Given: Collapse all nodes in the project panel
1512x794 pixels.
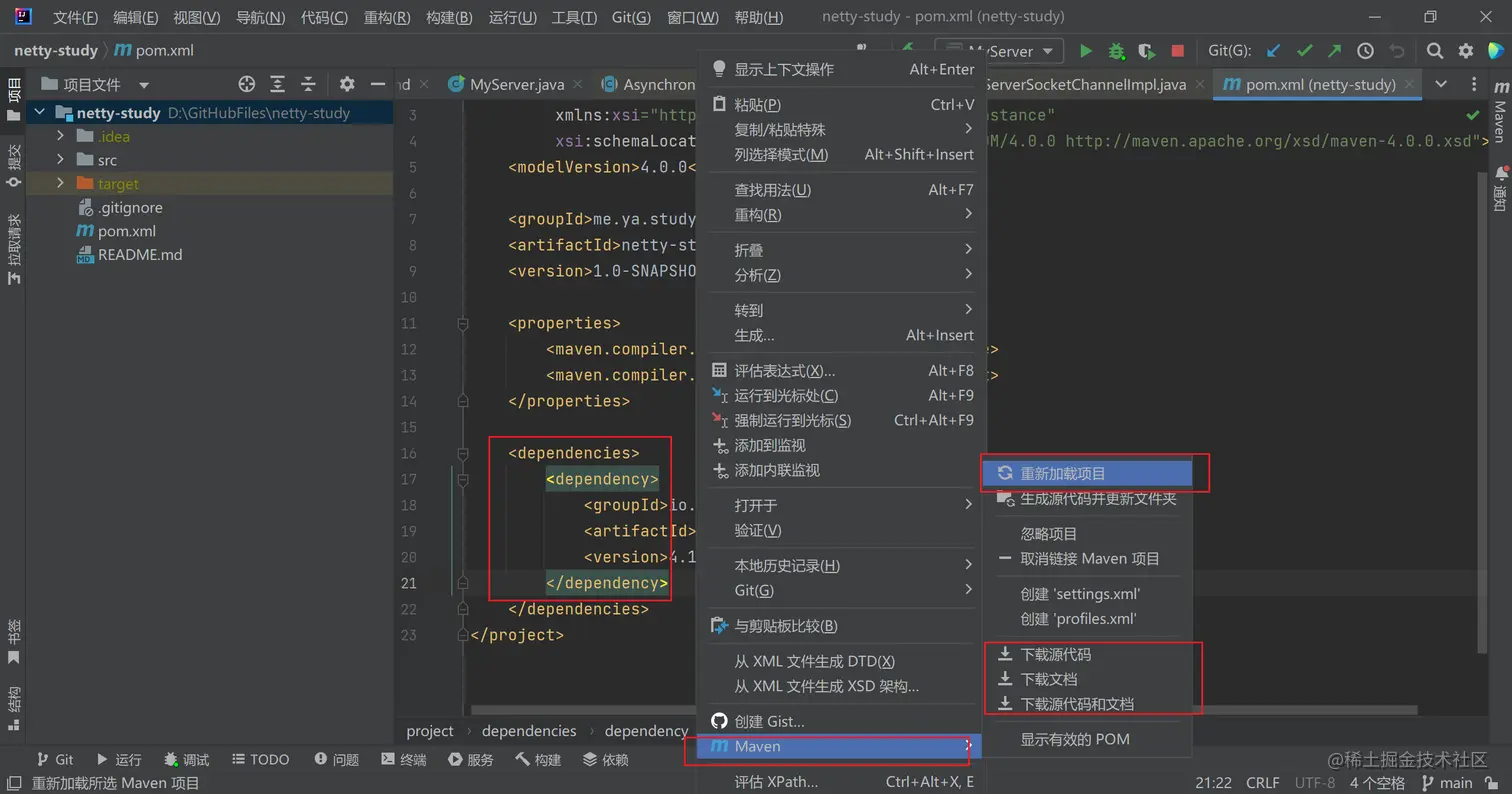Looking at the screenshot, I should [309, 84].
